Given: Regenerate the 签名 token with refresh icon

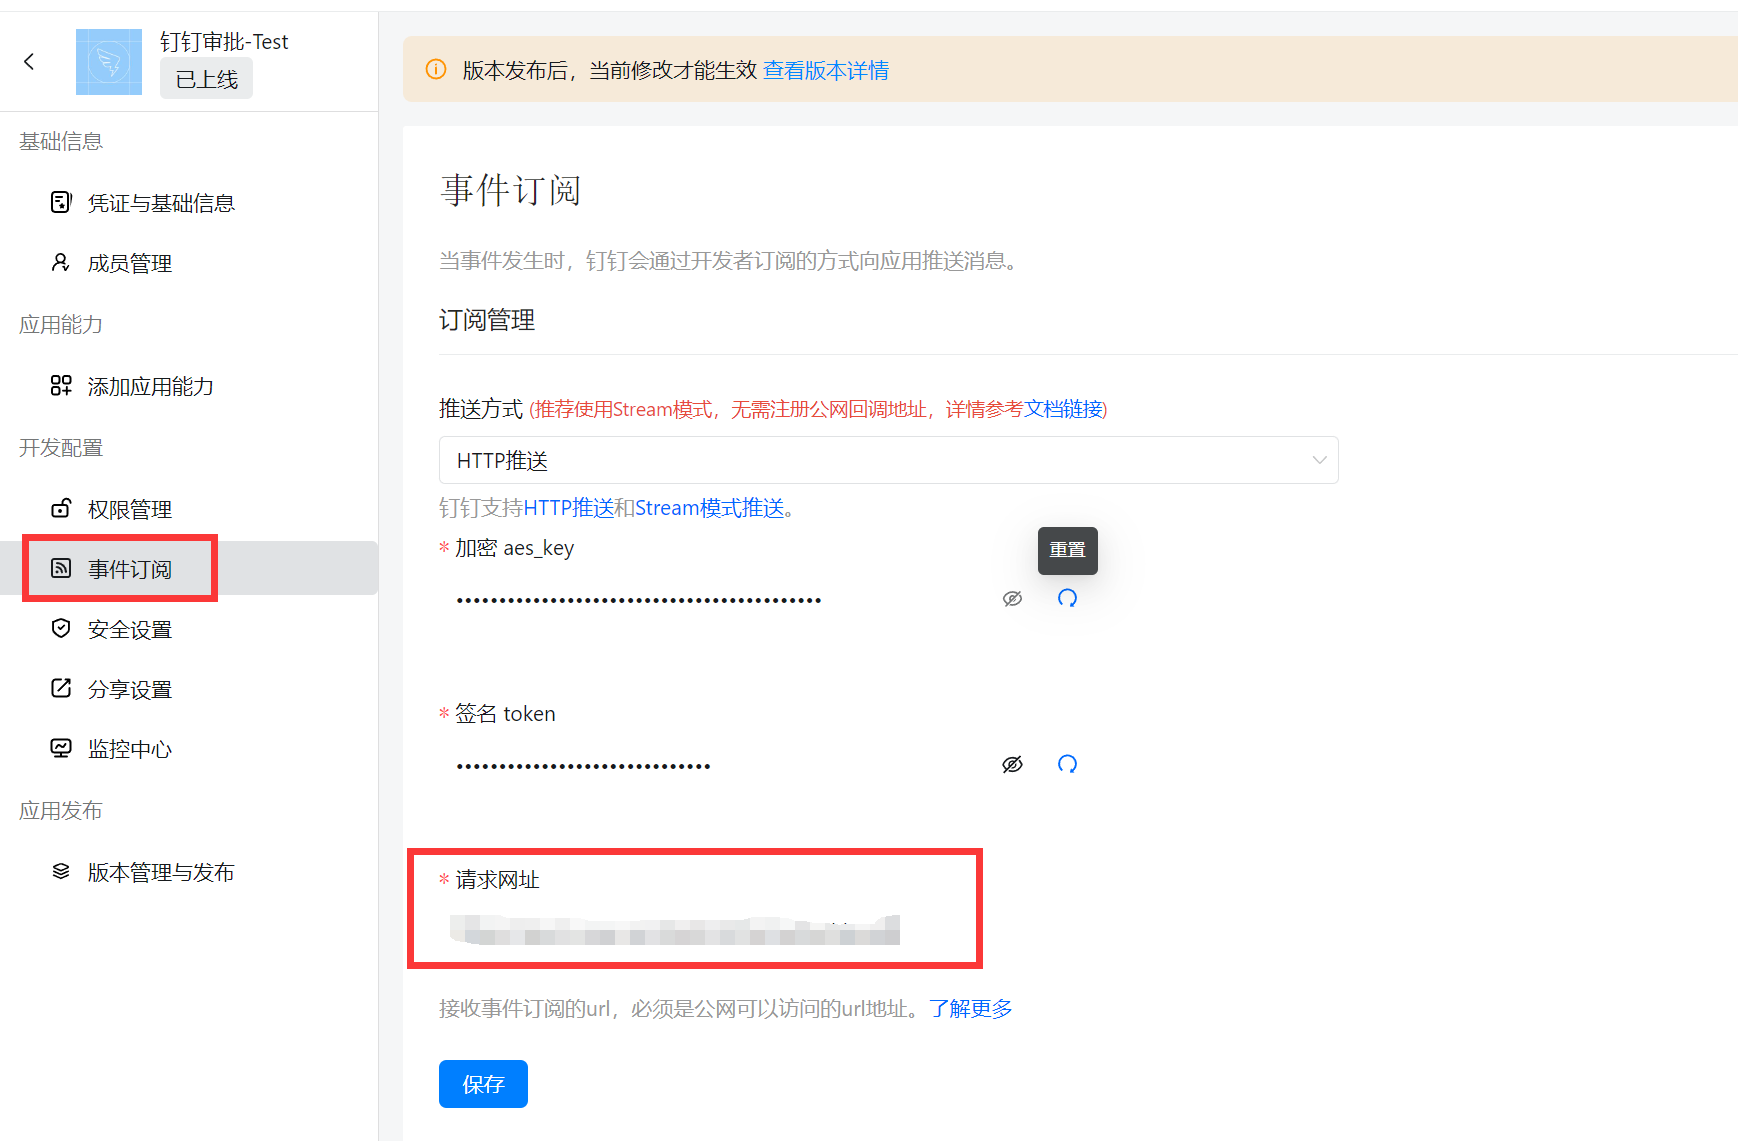Looking at the screenshot, I should [1067, 764].
